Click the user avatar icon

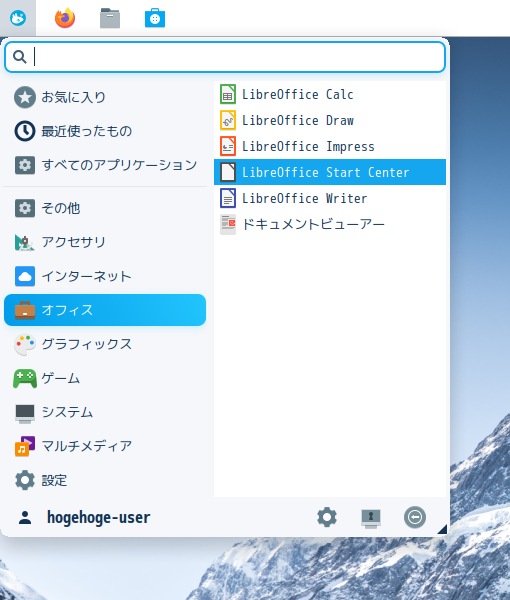(25, 518)
